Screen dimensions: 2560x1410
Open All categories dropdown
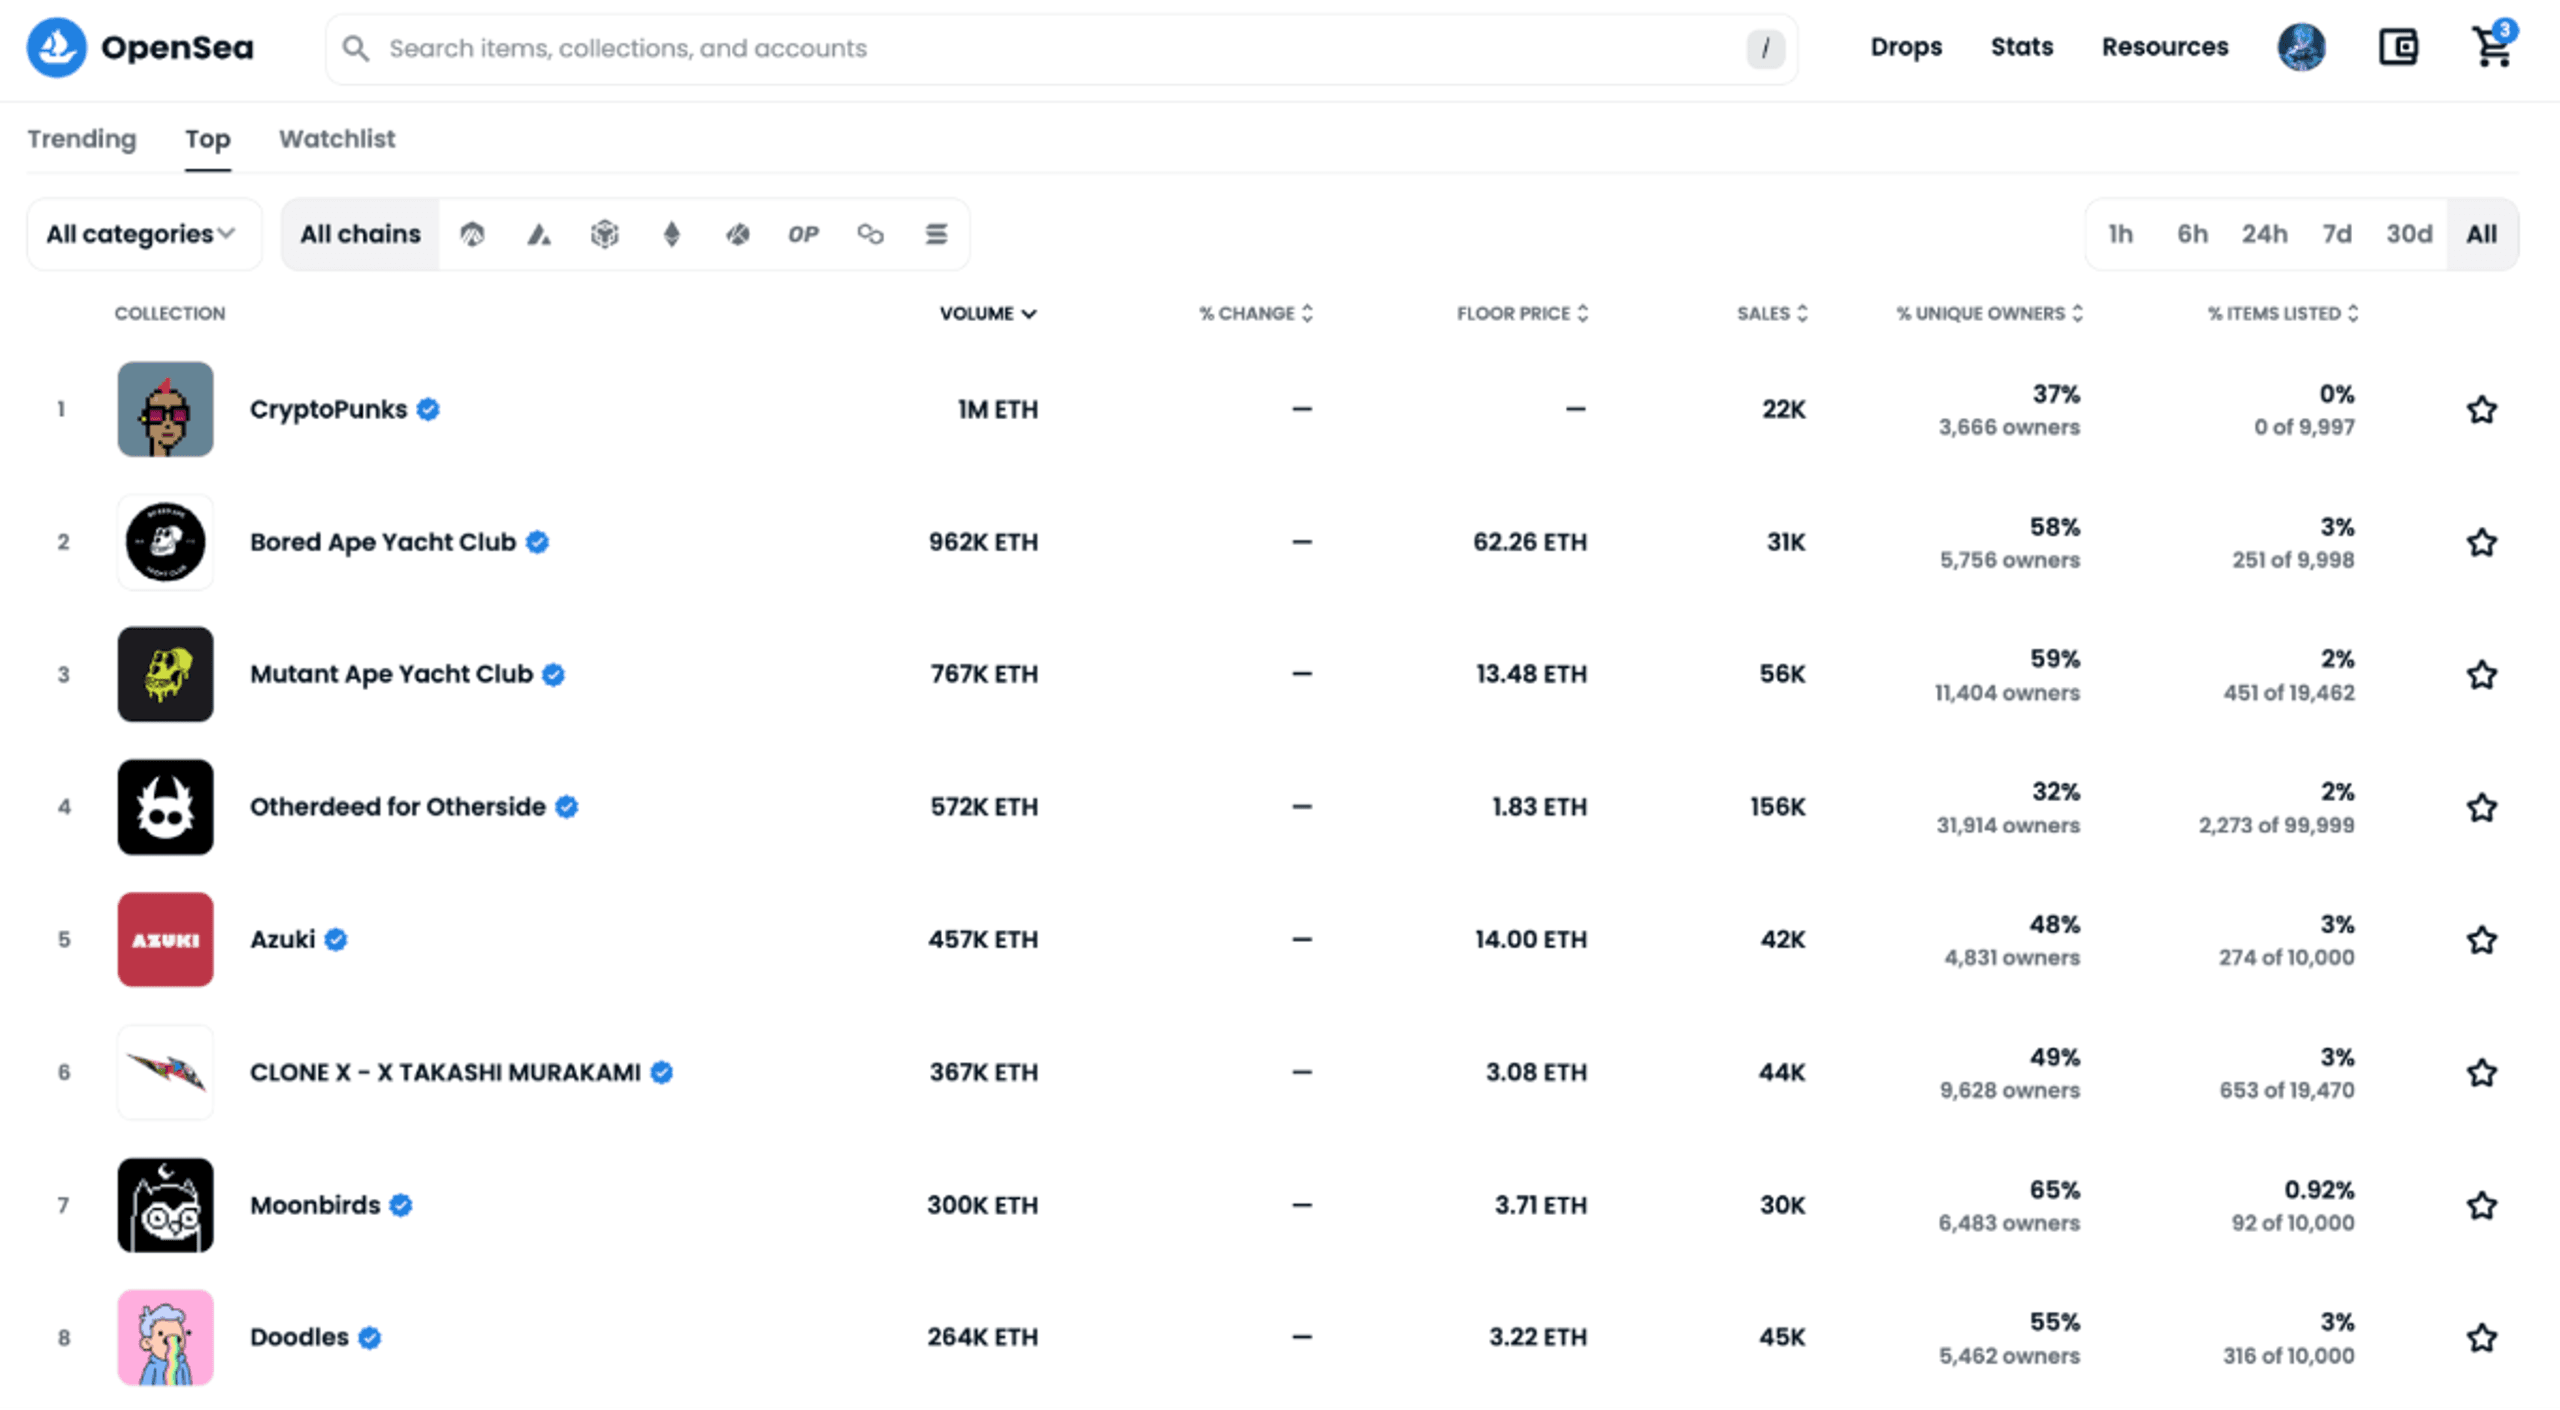click(x=144, y=234)
